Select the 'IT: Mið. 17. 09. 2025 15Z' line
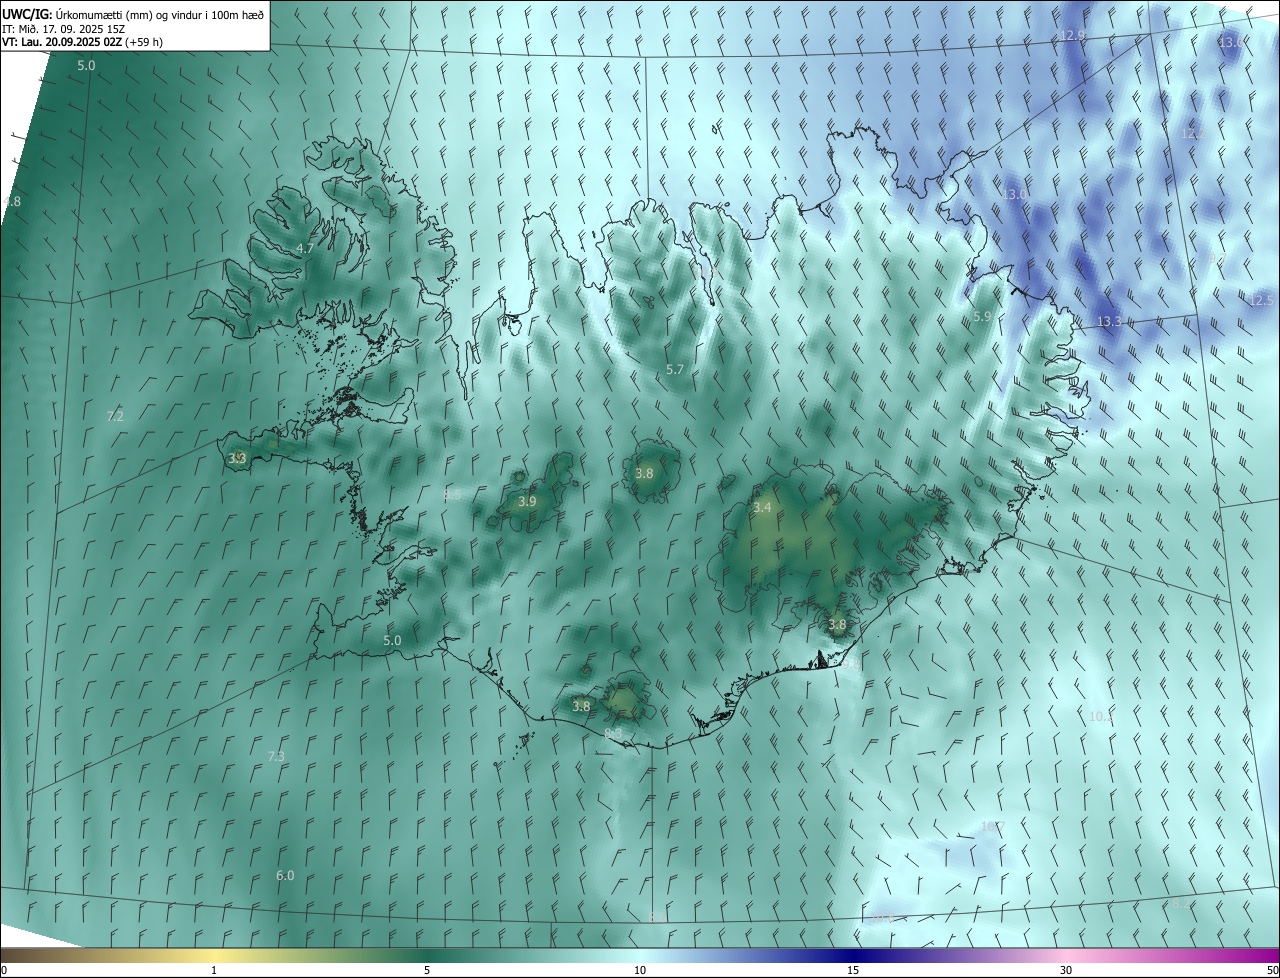Image resolution: width=1280 pixels, height=978 pixels. tap(63, 28)
